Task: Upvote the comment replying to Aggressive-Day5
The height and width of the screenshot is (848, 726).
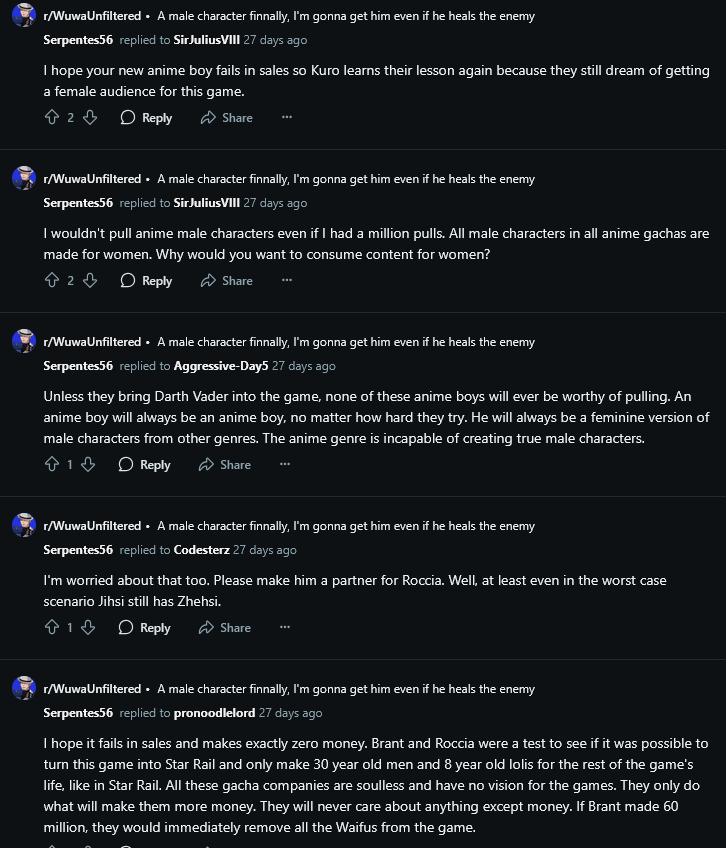Action: [x=52, y=464]
